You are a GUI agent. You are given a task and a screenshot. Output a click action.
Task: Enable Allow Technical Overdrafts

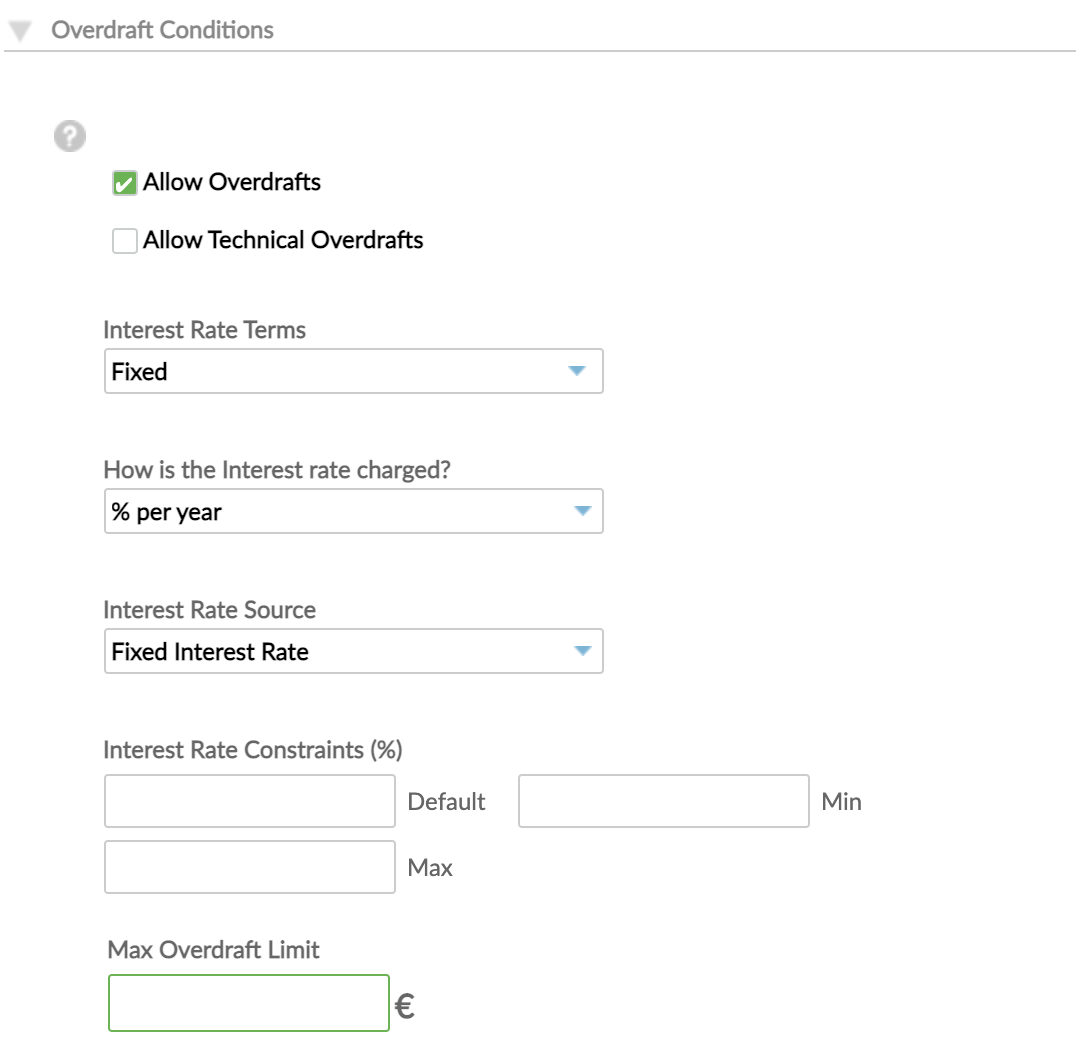point(124,240)
